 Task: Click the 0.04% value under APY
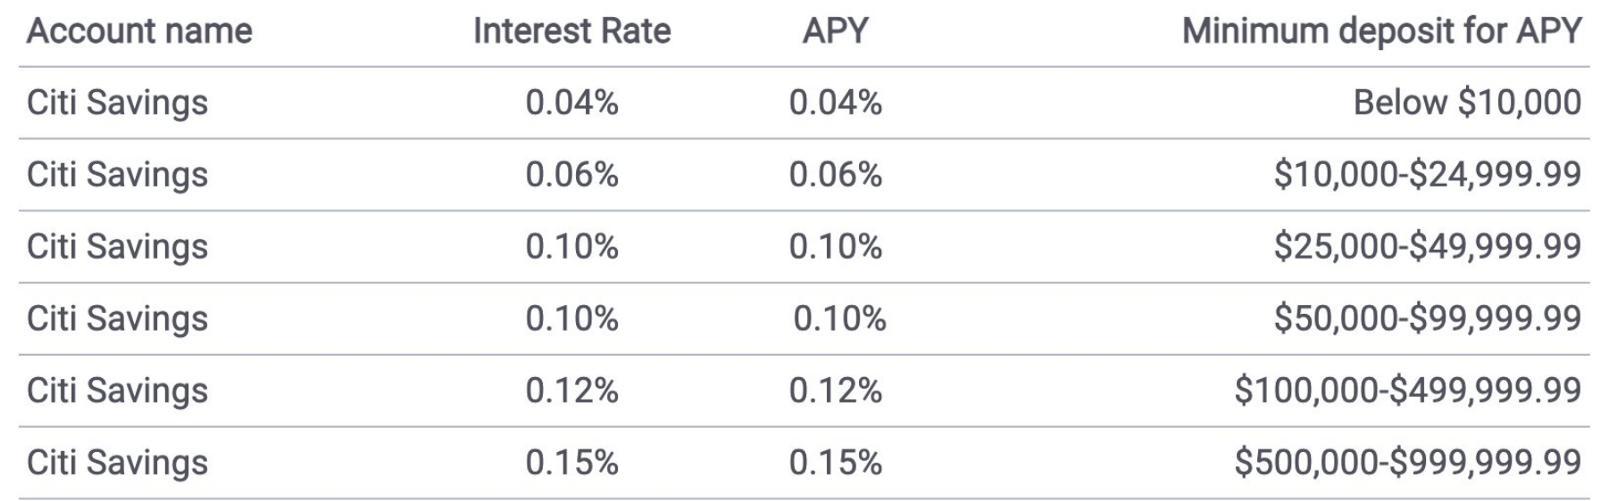click(835, 102)
